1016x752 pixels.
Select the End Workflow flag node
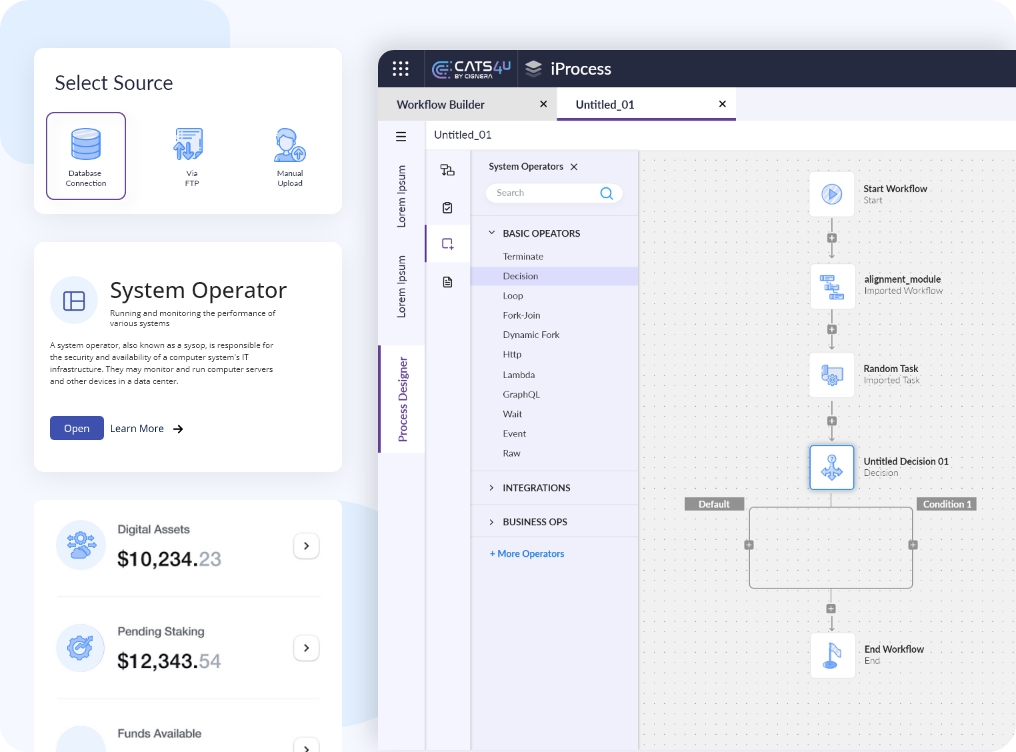click(x=832, y=655)
